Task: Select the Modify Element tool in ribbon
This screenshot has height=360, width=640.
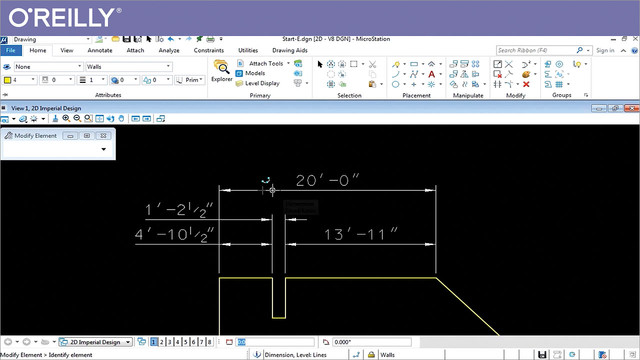Action: [497, 64]
